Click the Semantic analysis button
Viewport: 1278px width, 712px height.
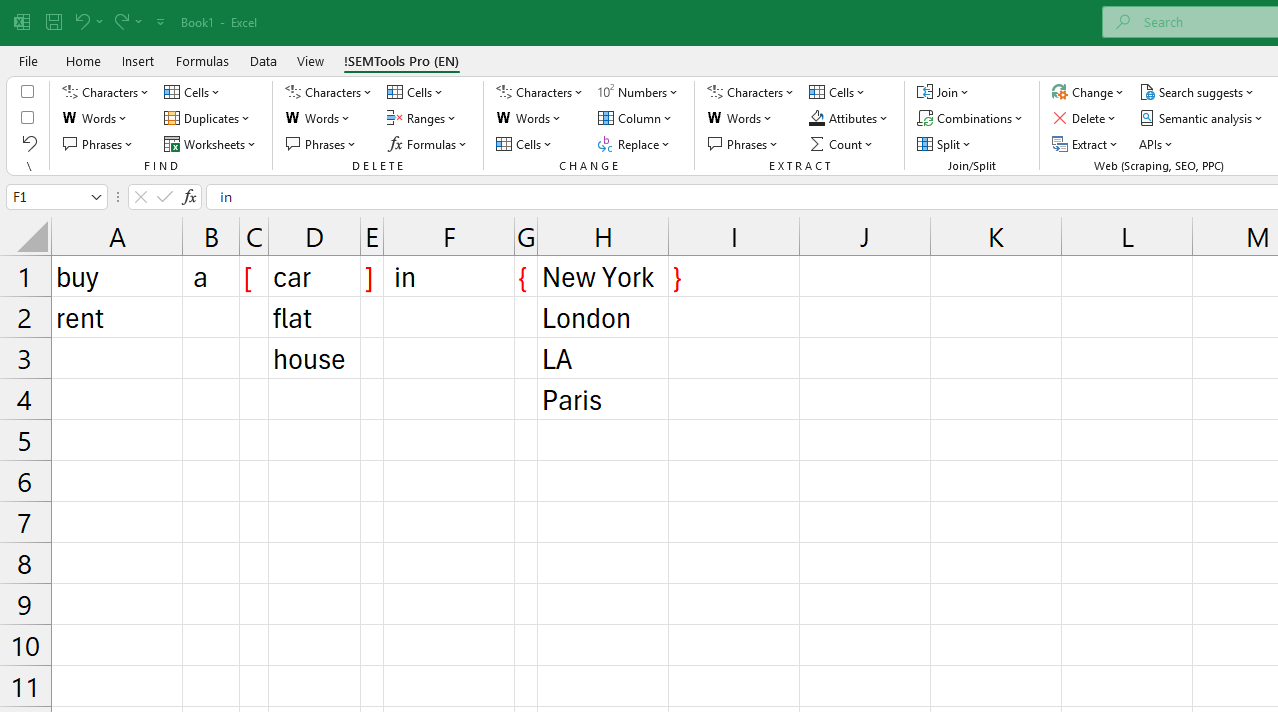pyautogui.click(x=1201, y=118)
